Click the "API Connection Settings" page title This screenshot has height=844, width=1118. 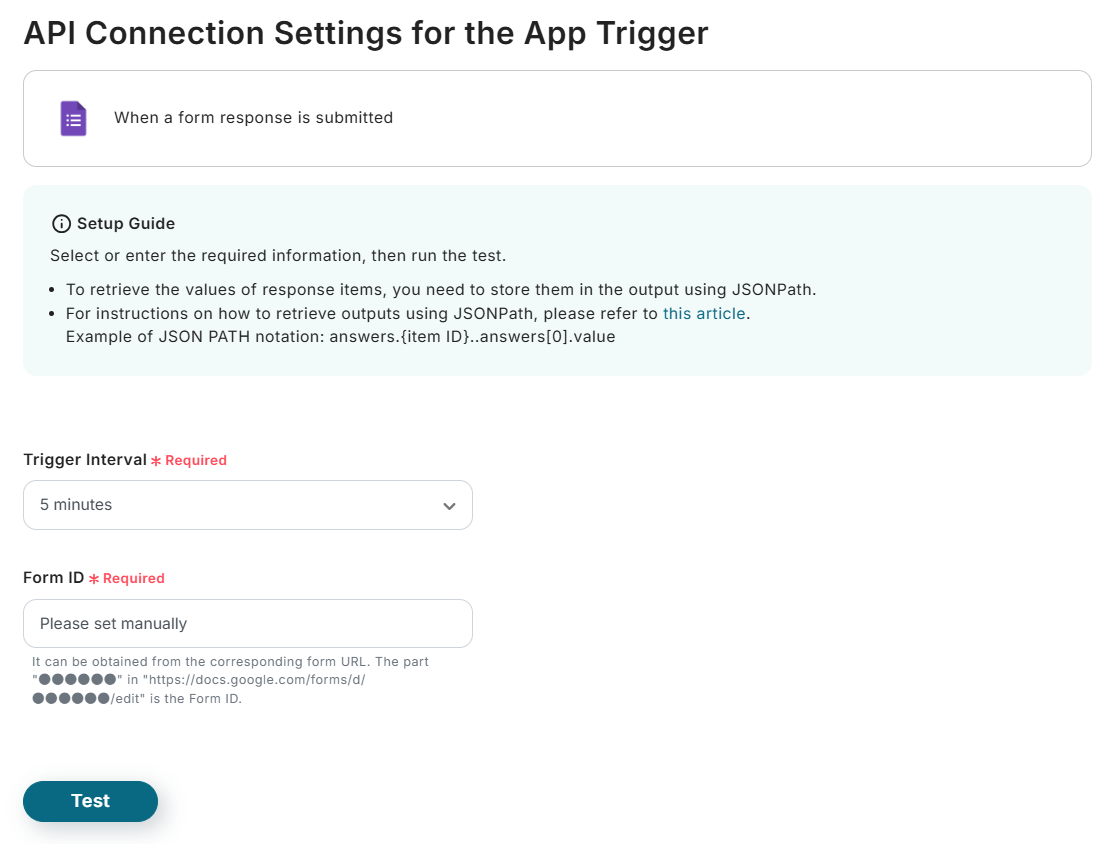point(365,33)
